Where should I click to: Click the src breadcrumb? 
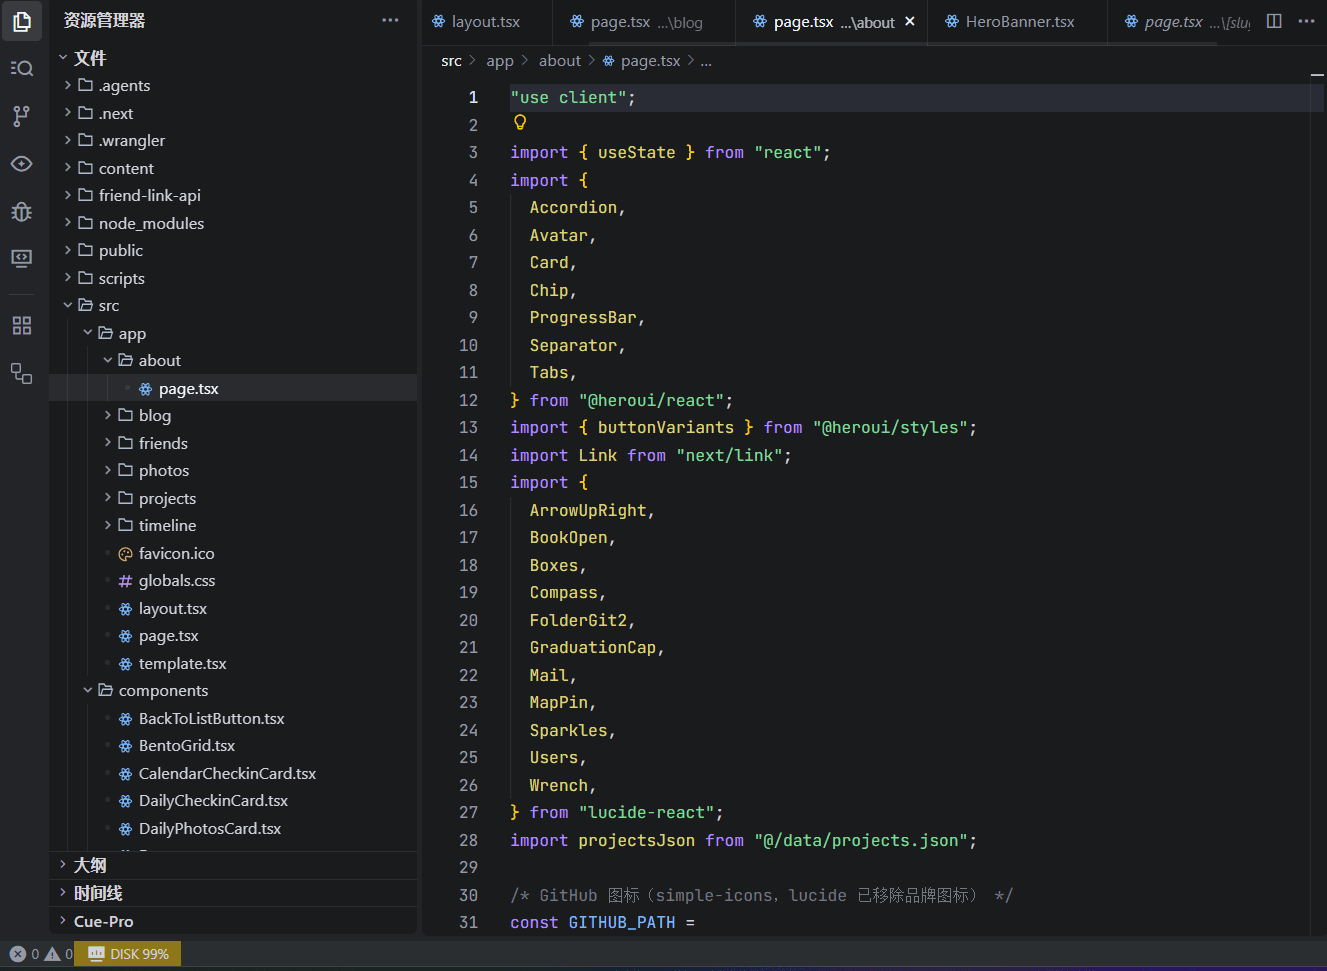coord(451,61)
